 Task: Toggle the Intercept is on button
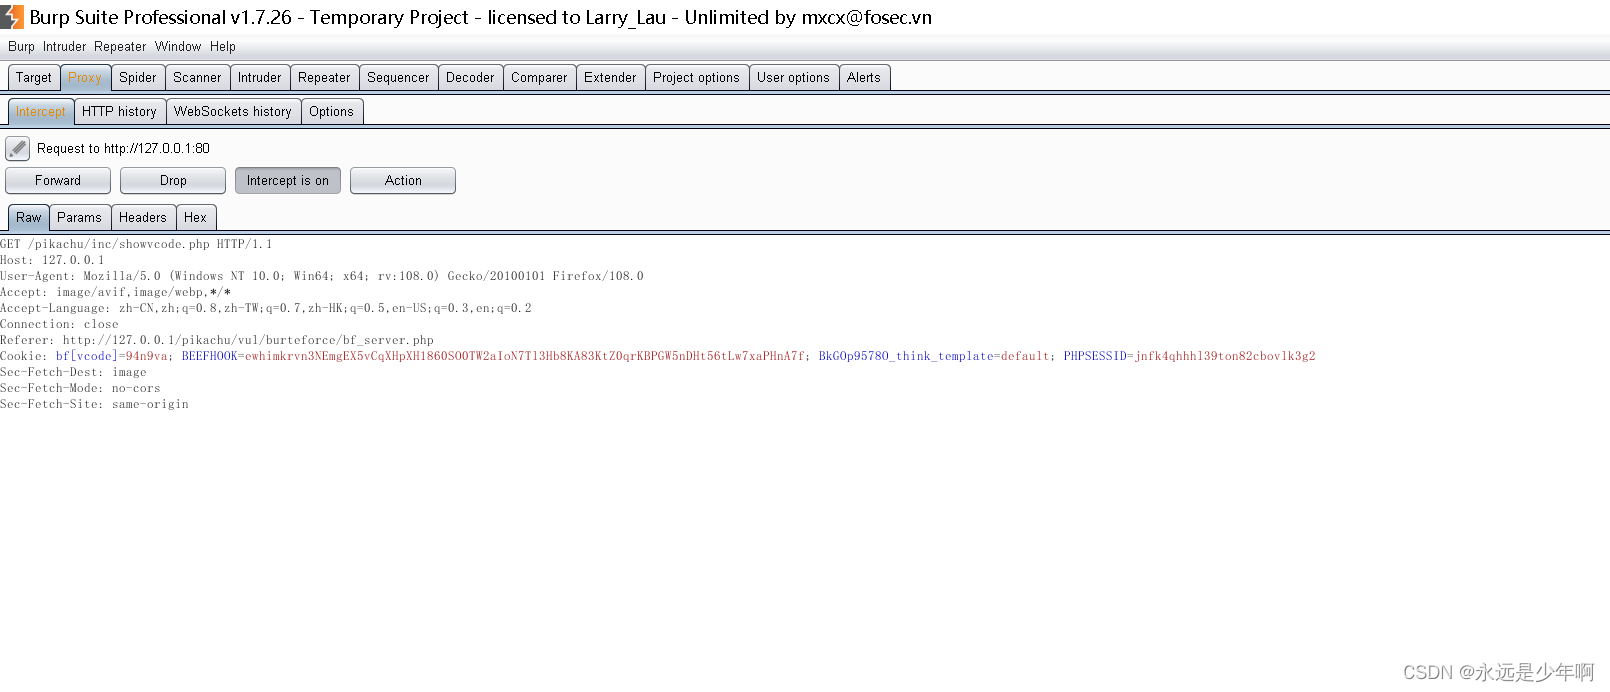[x=288, y=181]
